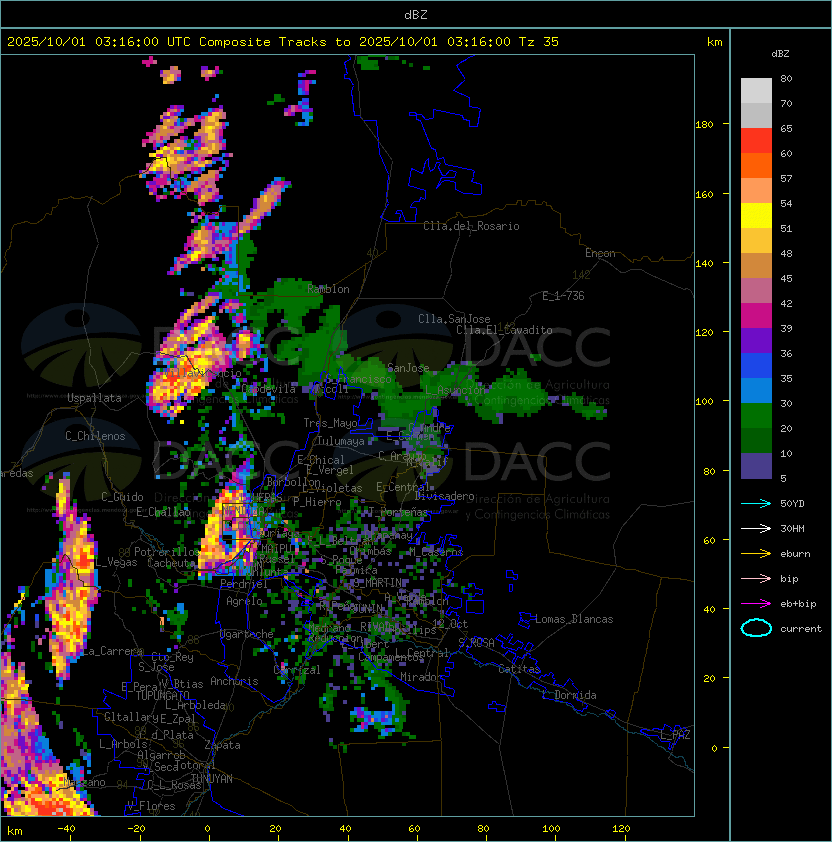
Task: Click the 'Ramblon' place label
Action: coord(328,289)
